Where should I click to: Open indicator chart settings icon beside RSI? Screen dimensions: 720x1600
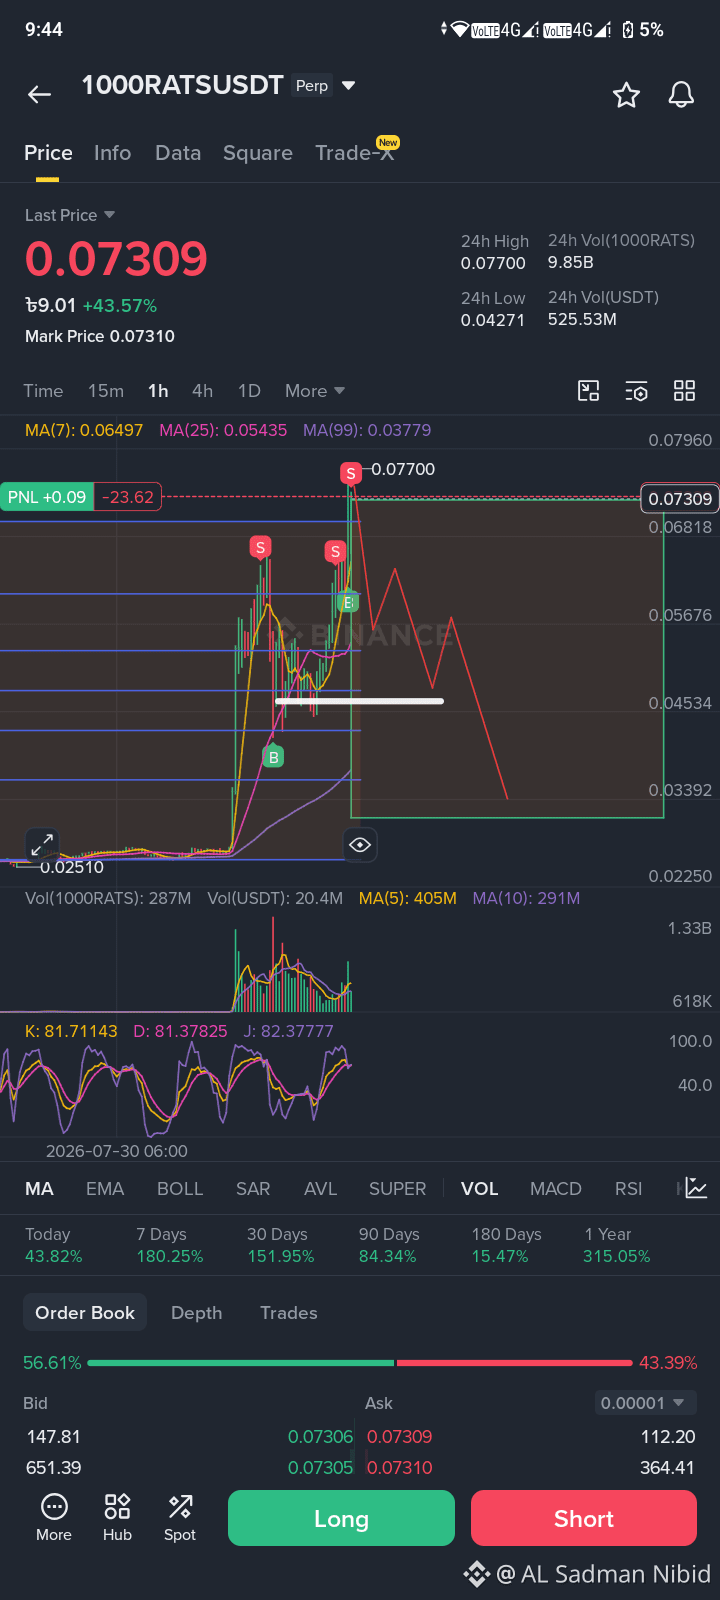pyautogui.click(x=696, y=1189)
